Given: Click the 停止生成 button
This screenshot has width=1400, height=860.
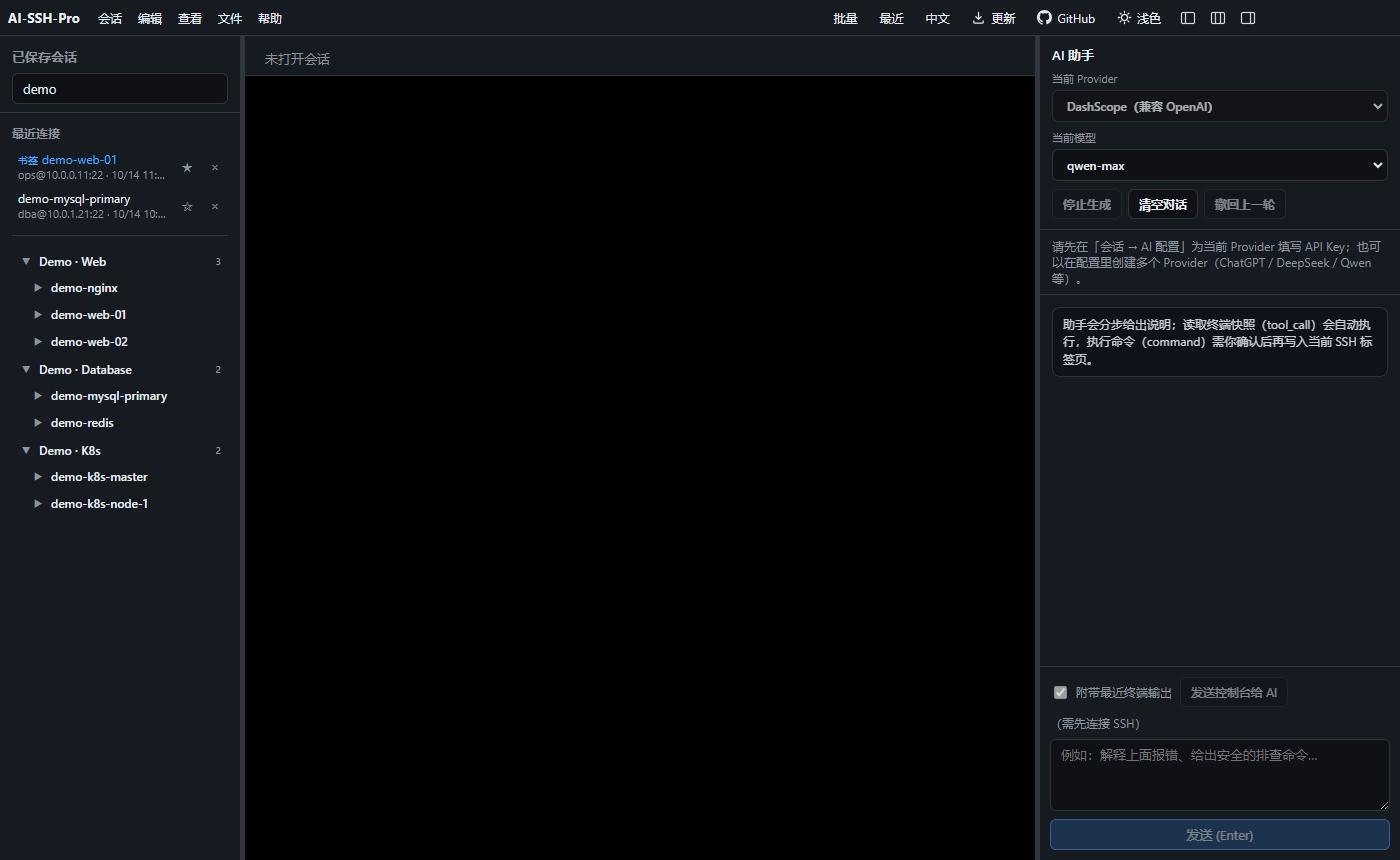Looking at the screenshot, I should [1087, 204].
